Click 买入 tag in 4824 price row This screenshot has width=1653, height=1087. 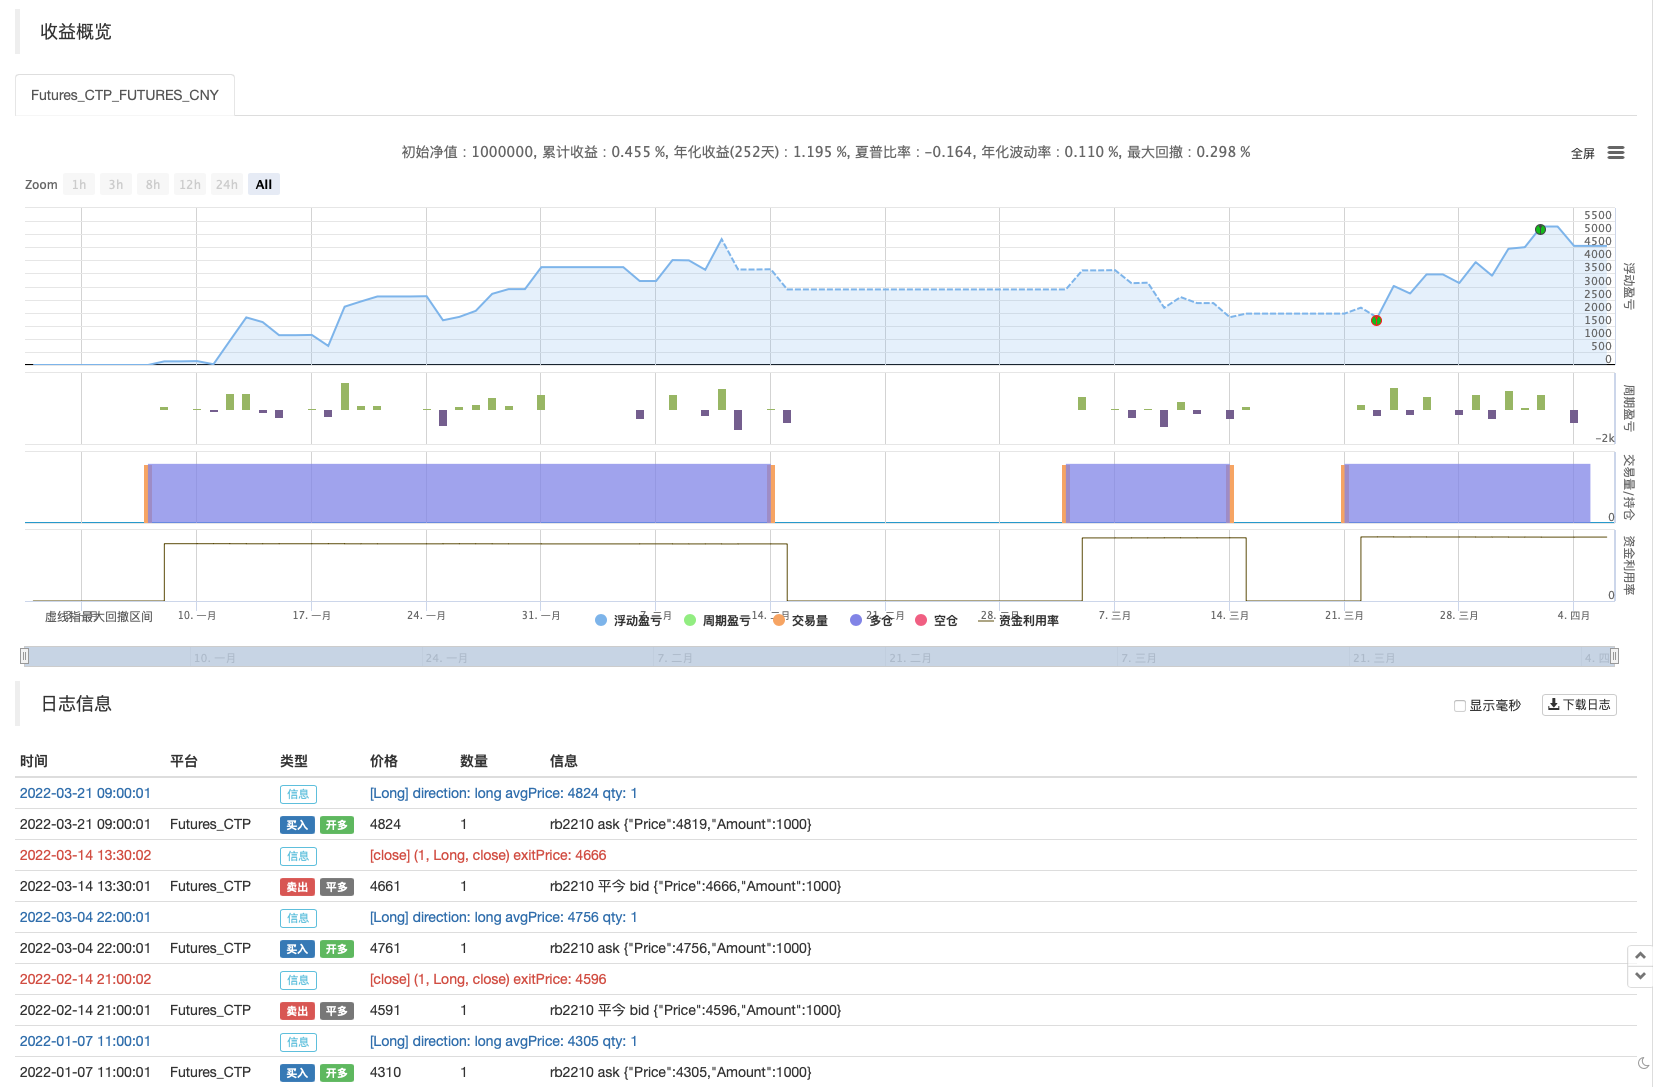click(x=297, y=825)
